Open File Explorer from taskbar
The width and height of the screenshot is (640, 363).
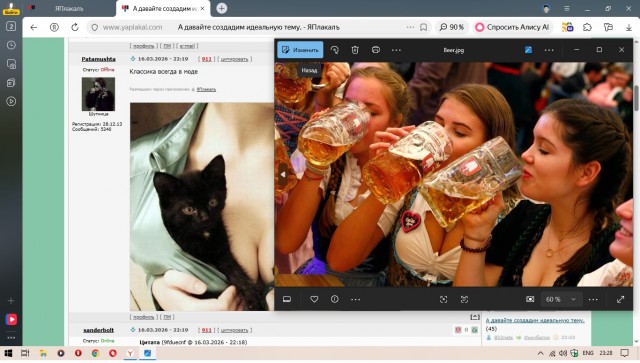[43, 353]
